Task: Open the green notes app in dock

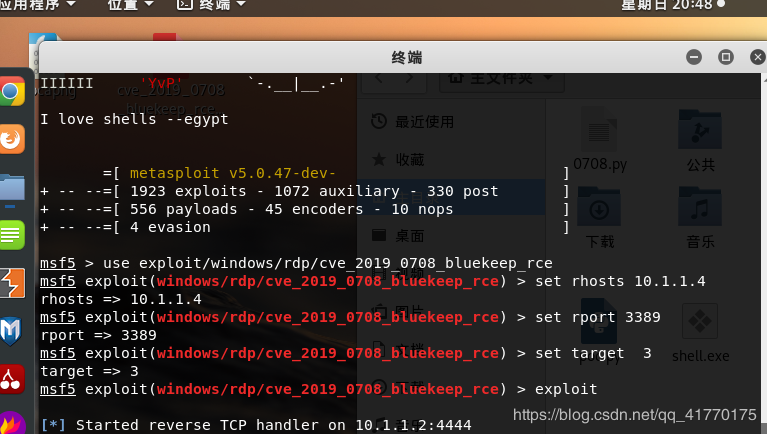Action: click(12, 235)
